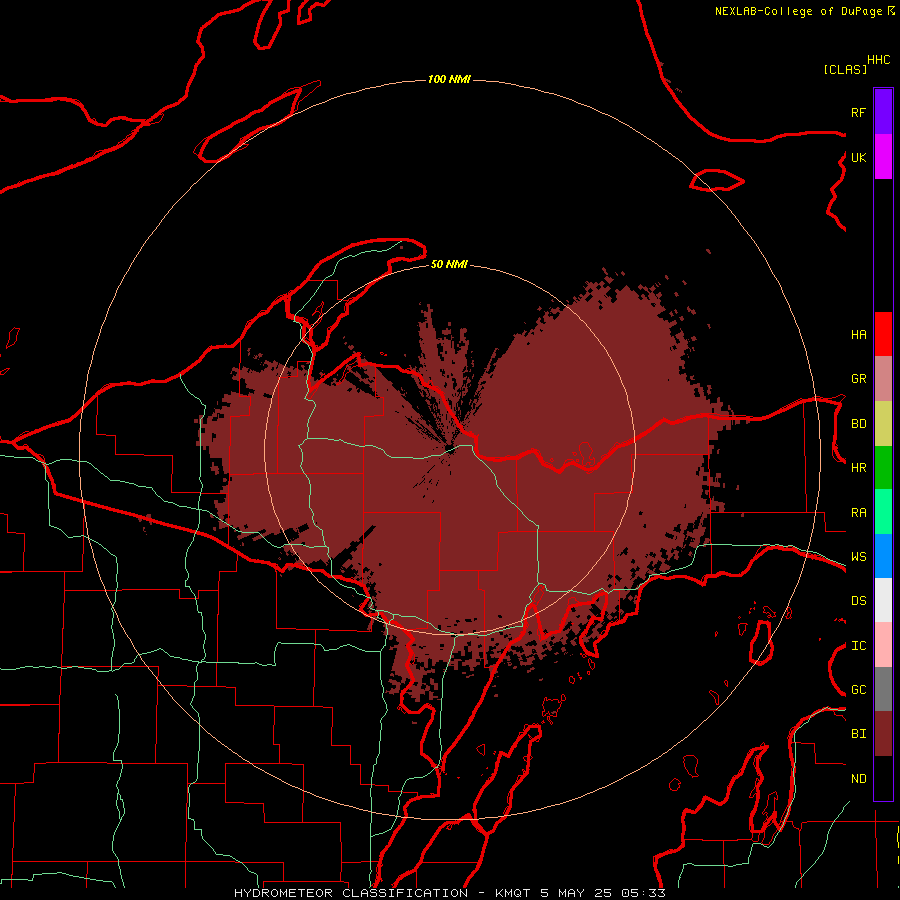The height and width of the screenshot is (900, 900).
Task: Click the "GC" legend label
Action: tap(858, 690)
